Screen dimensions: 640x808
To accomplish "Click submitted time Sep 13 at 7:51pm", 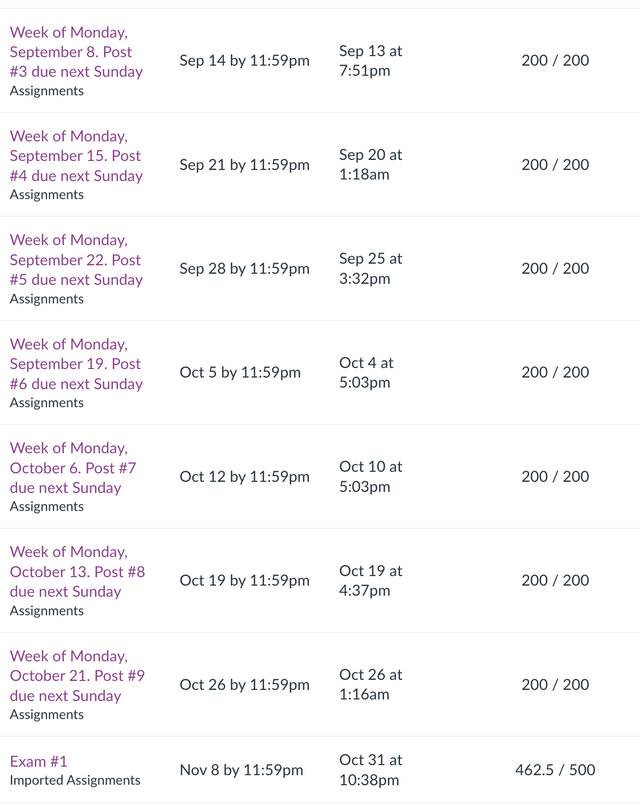I will [370, 60].
